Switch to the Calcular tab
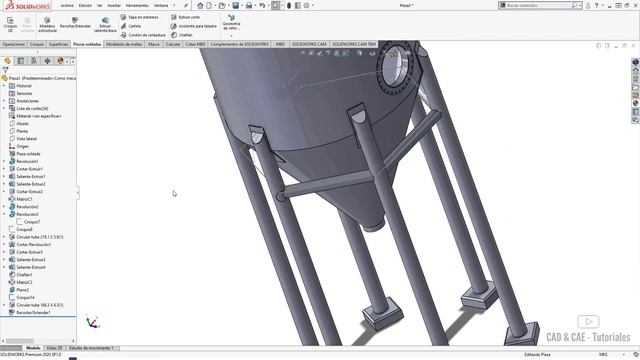Screen dimensions: 640x360 173,44
